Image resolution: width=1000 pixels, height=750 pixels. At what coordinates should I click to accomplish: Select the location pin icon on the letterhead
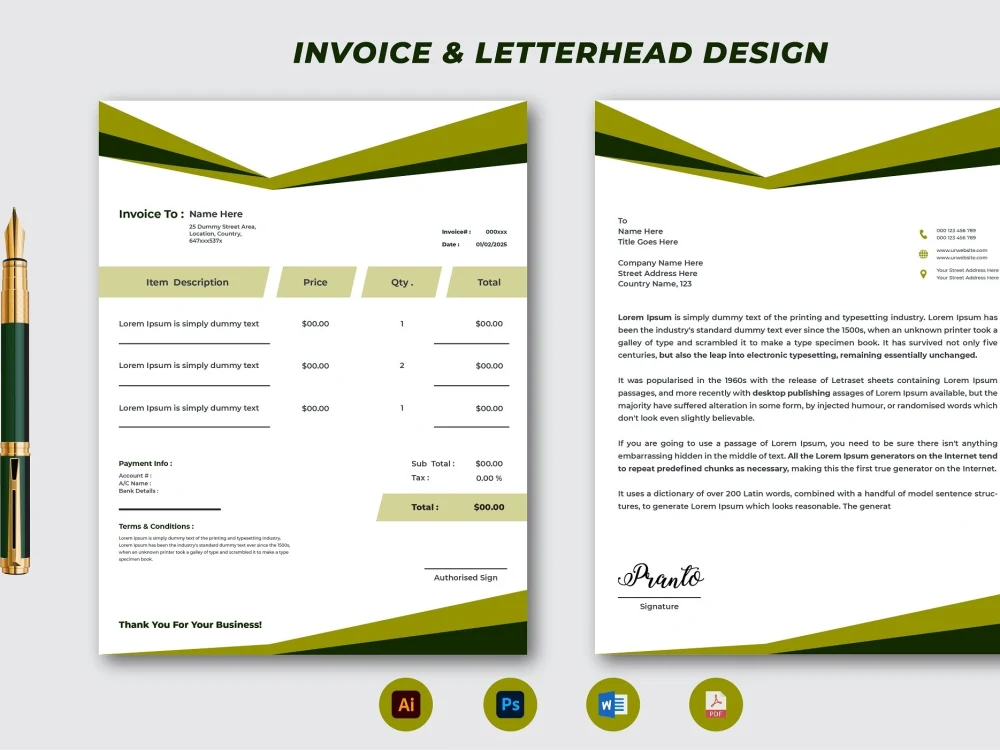[921, 273]
